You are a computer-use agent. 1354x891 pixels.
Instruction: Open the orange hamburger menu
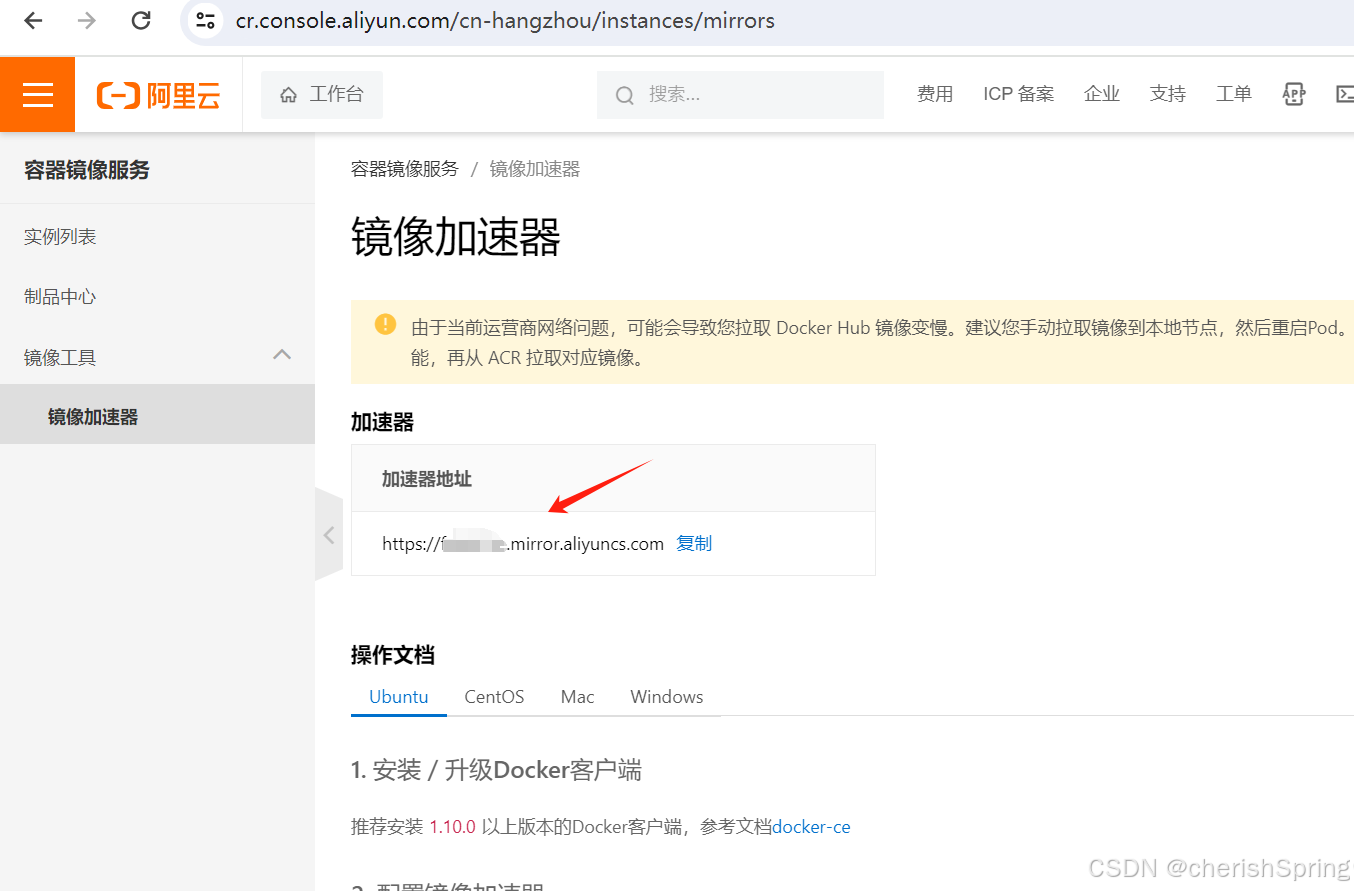(38, 94)
